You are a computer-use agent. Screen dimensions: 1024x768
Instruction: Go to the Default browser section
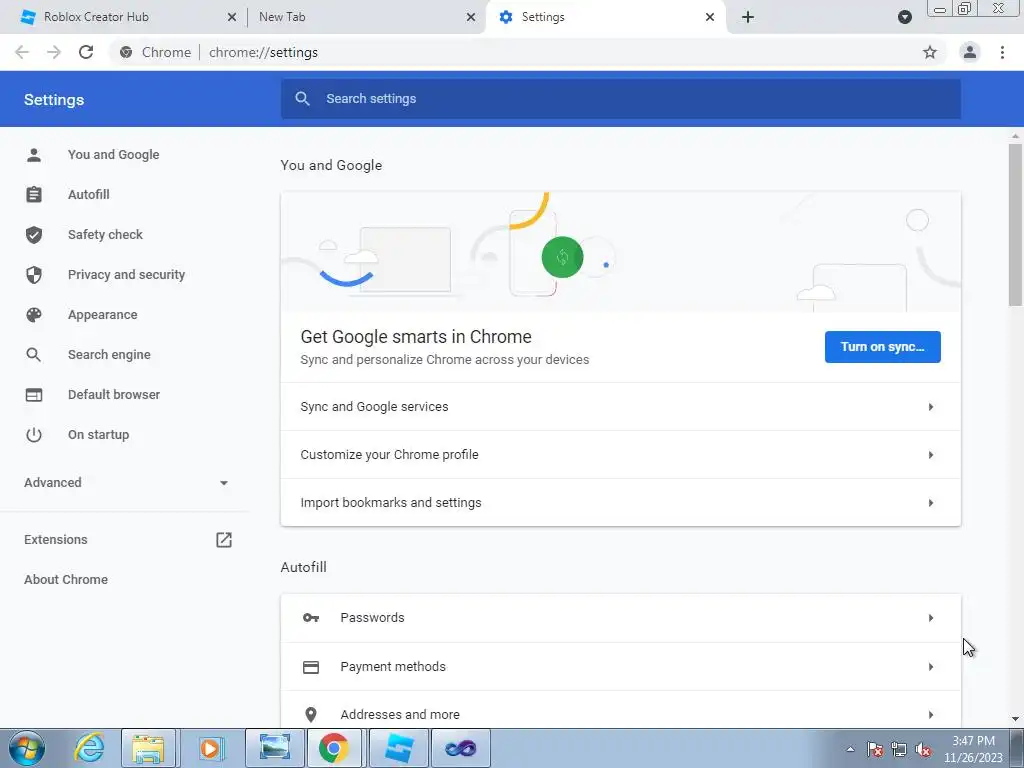pos(114,394)
